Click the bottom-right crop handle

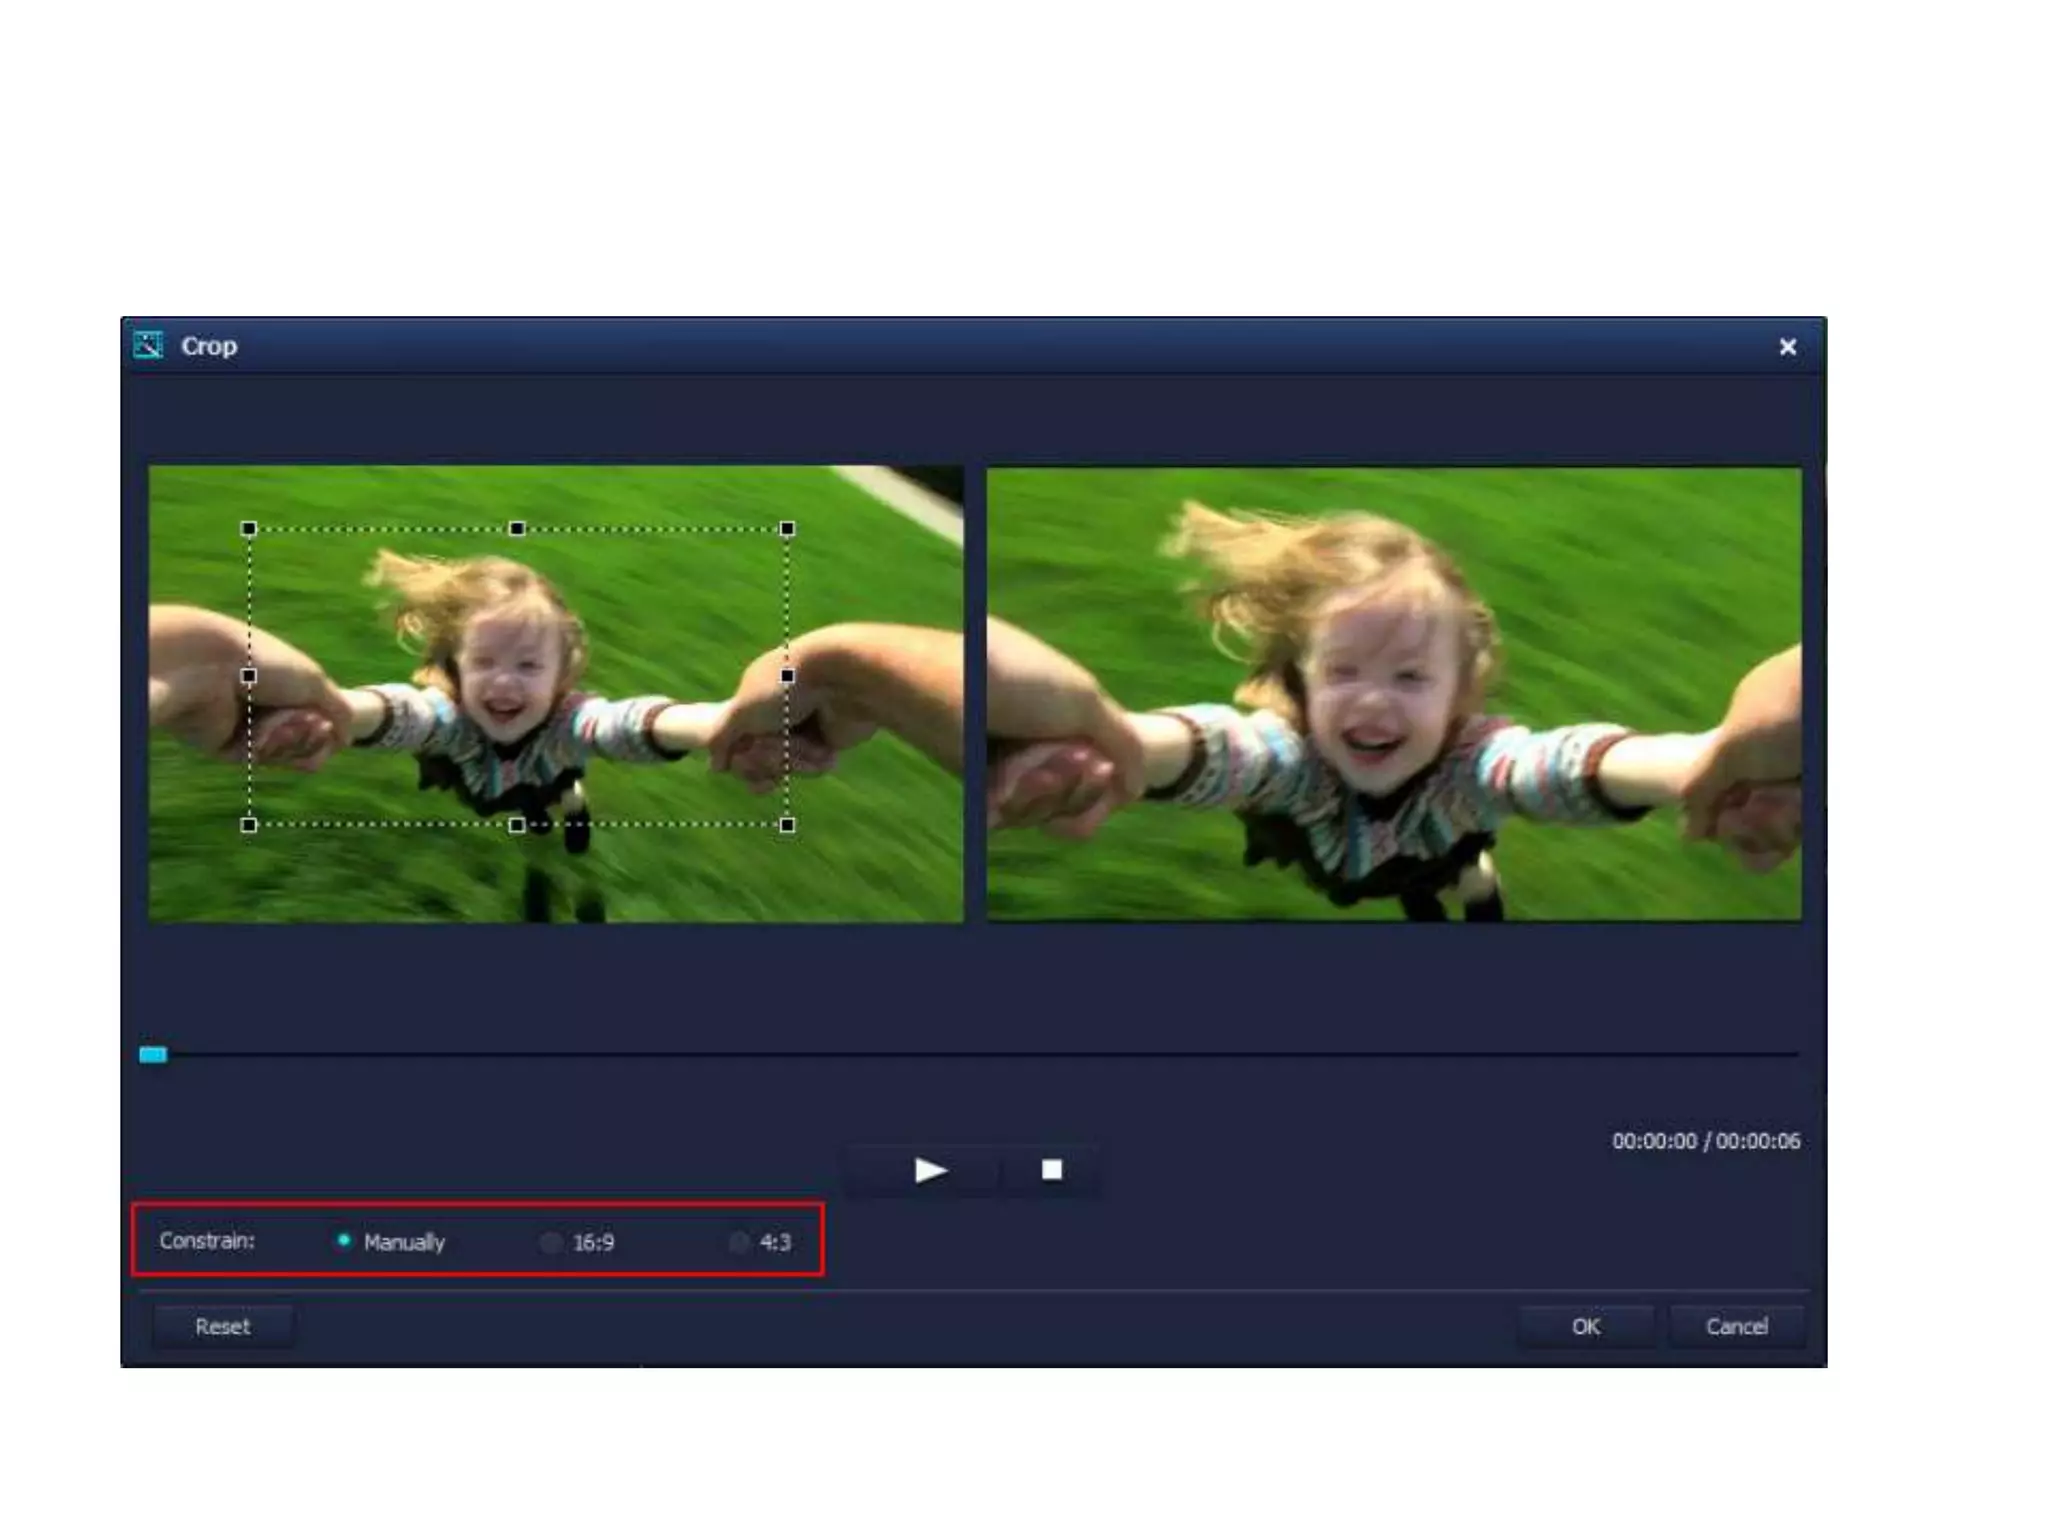click(787, 824)
